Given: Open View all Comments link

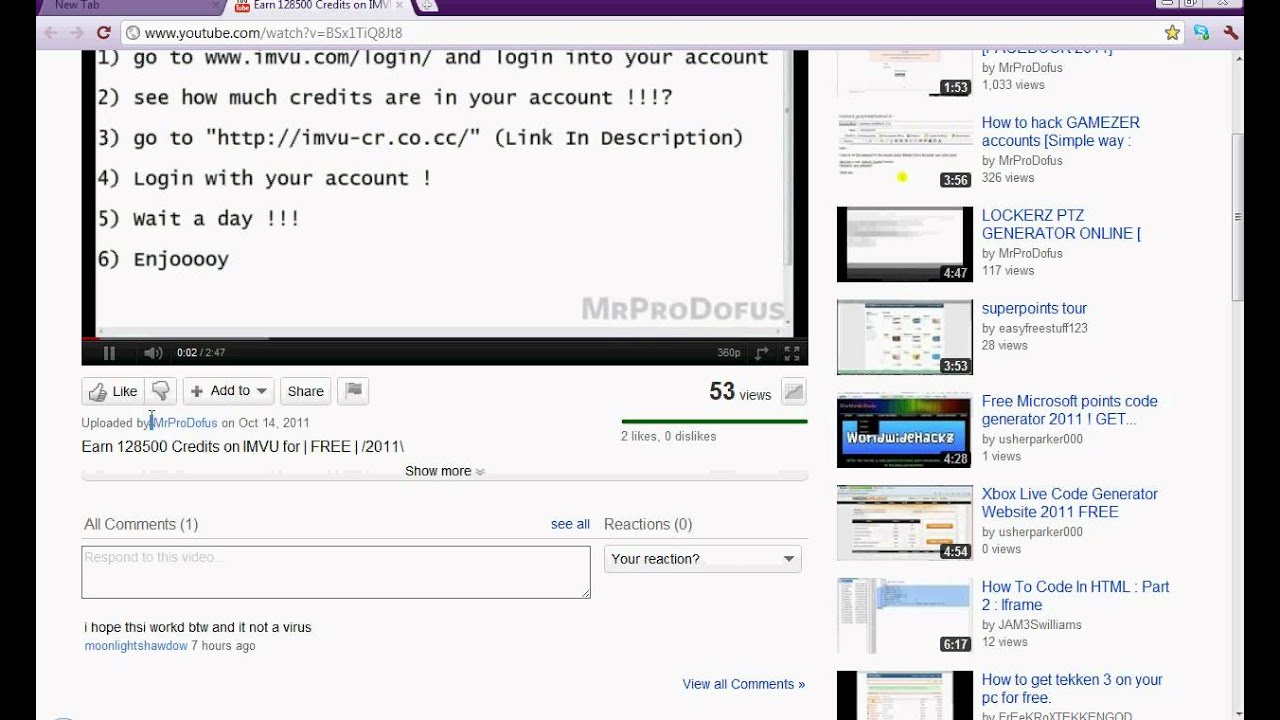Looking at the screenshot, I should pyautogui.click(x=744, y=684).
